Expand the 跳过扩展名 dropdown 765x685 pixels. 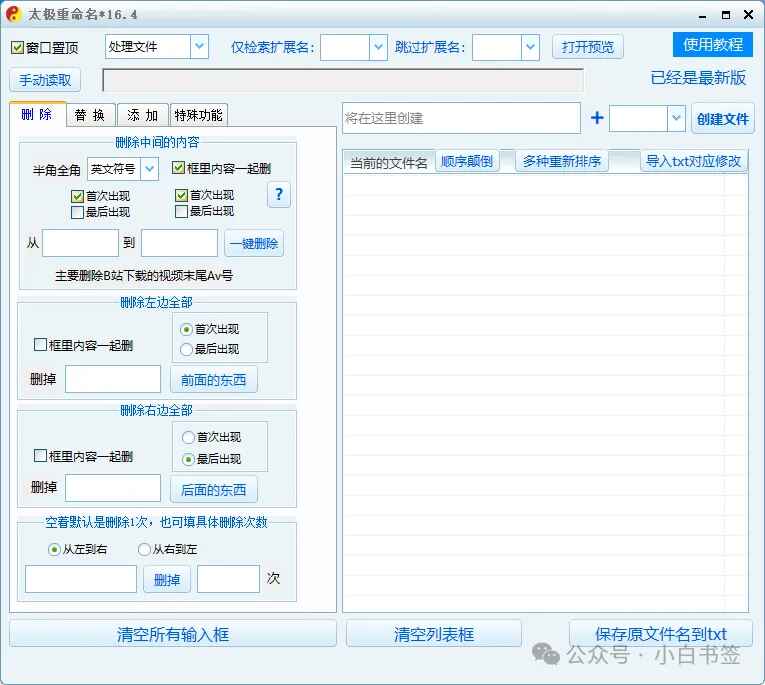[x=530, y=47]
